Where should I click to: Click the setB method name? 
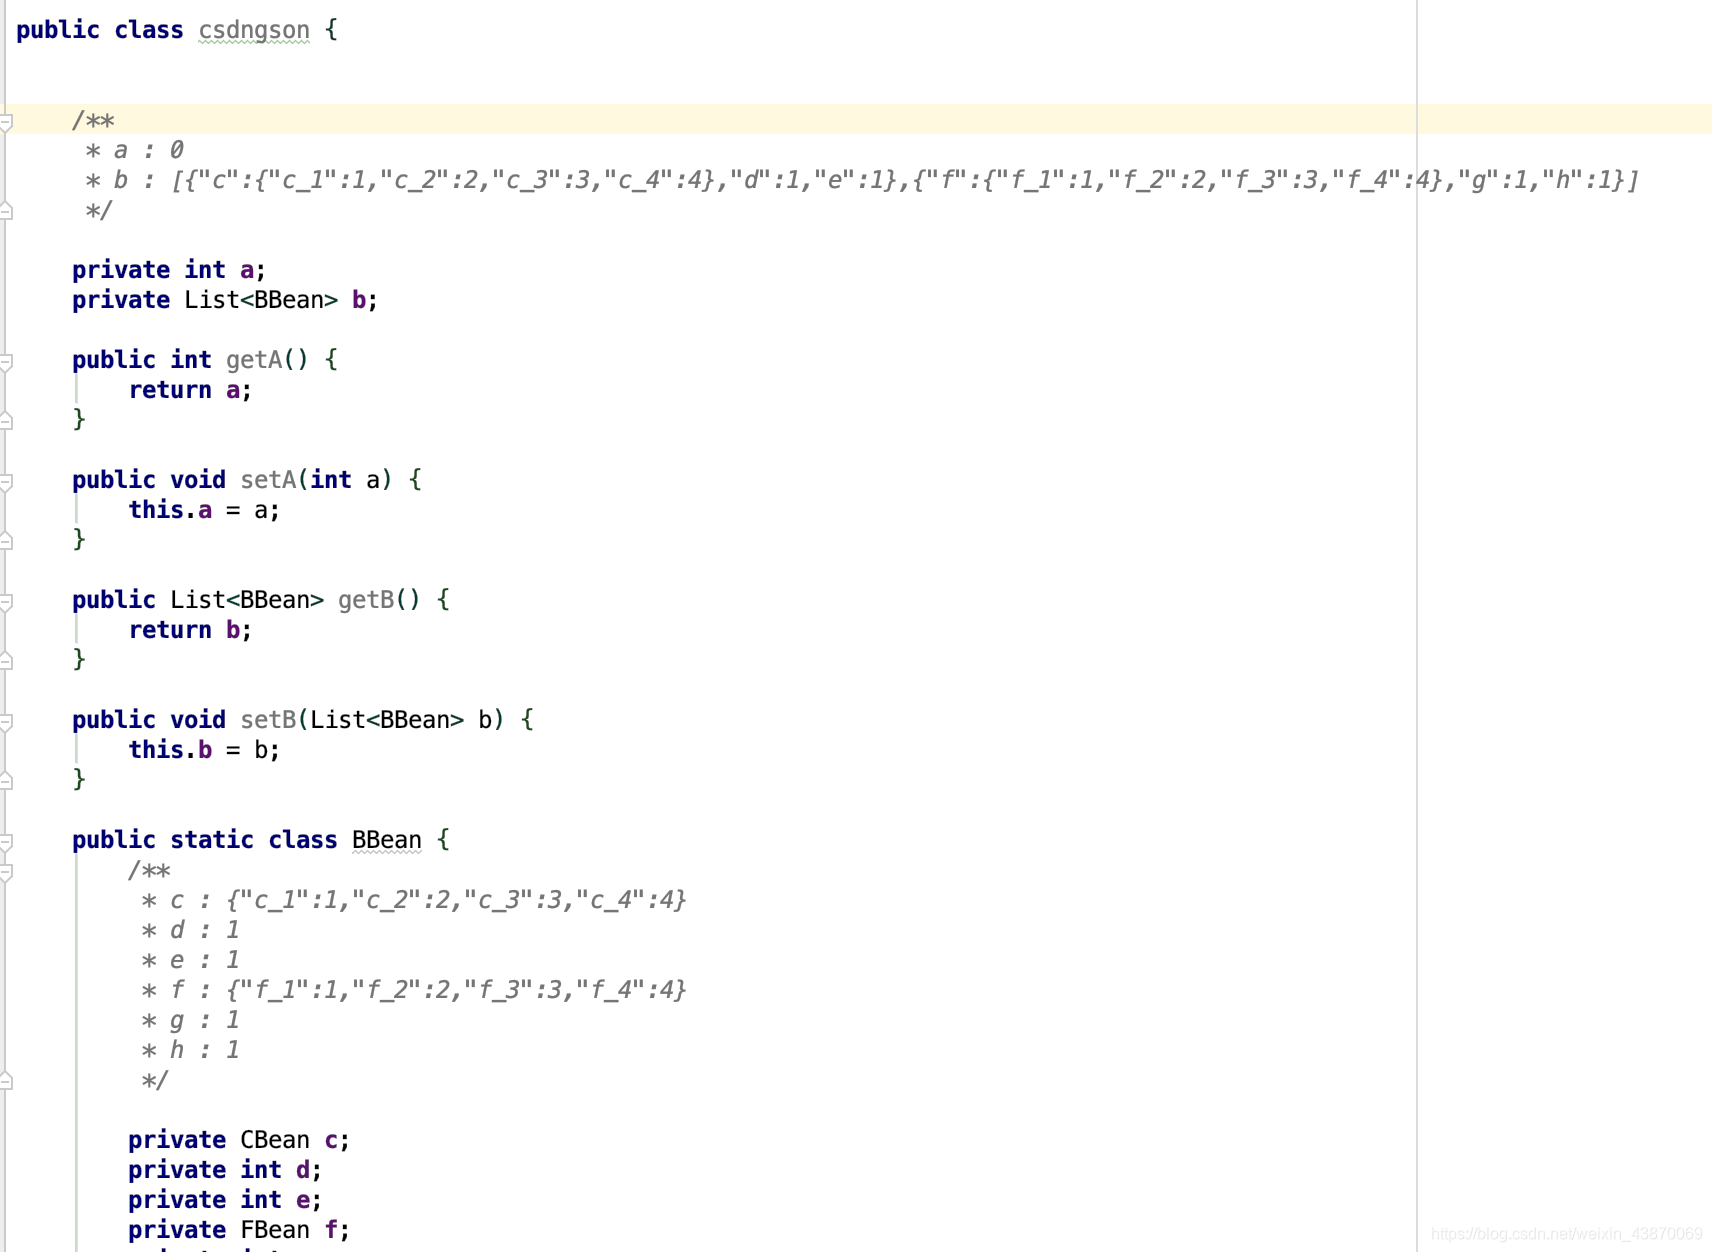268,720
